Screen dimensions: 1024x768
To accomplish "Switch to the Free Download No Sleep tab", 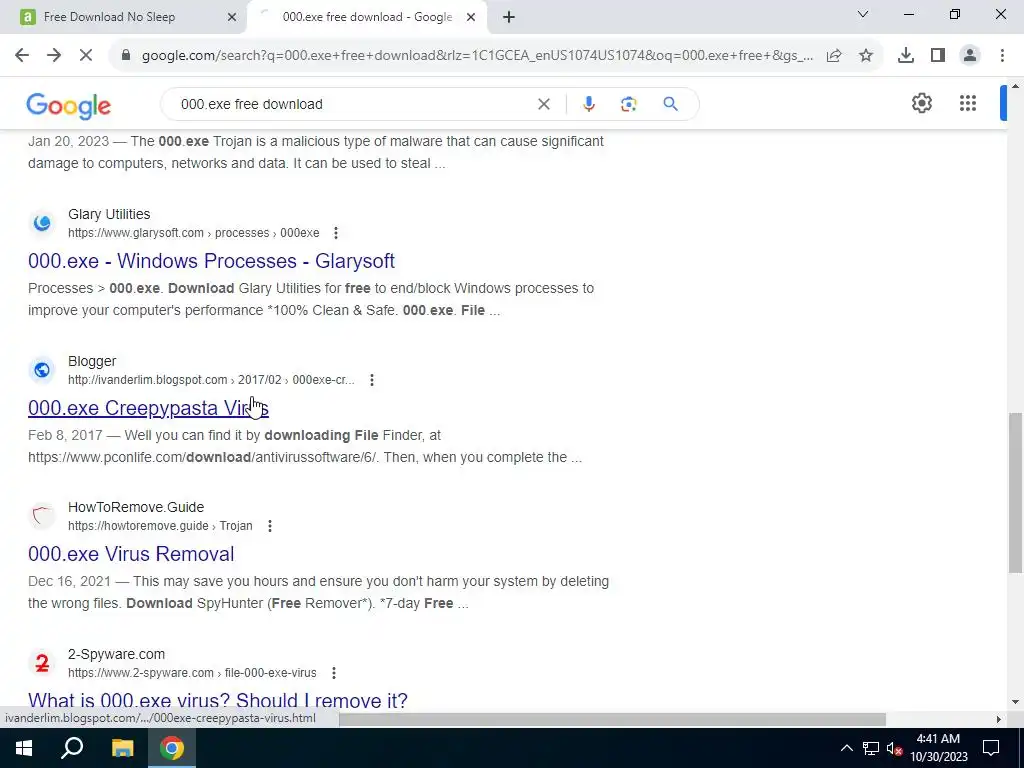I will tap(124, 17).
